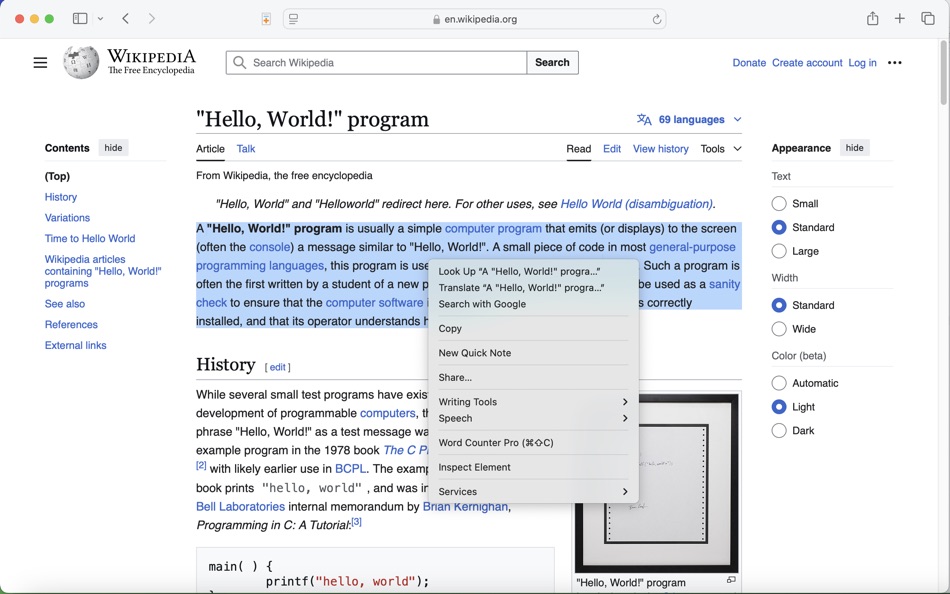950x594 pixels.
Task: Expand Writing Tools submenu
Action: [533, 402]
